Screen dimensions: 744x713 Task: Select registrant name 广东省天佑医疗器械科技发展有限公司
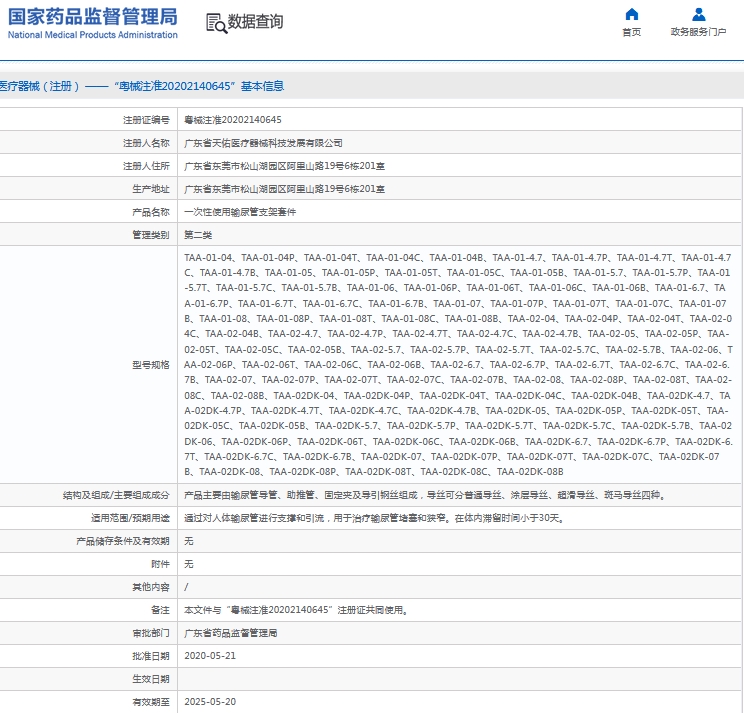263,143
